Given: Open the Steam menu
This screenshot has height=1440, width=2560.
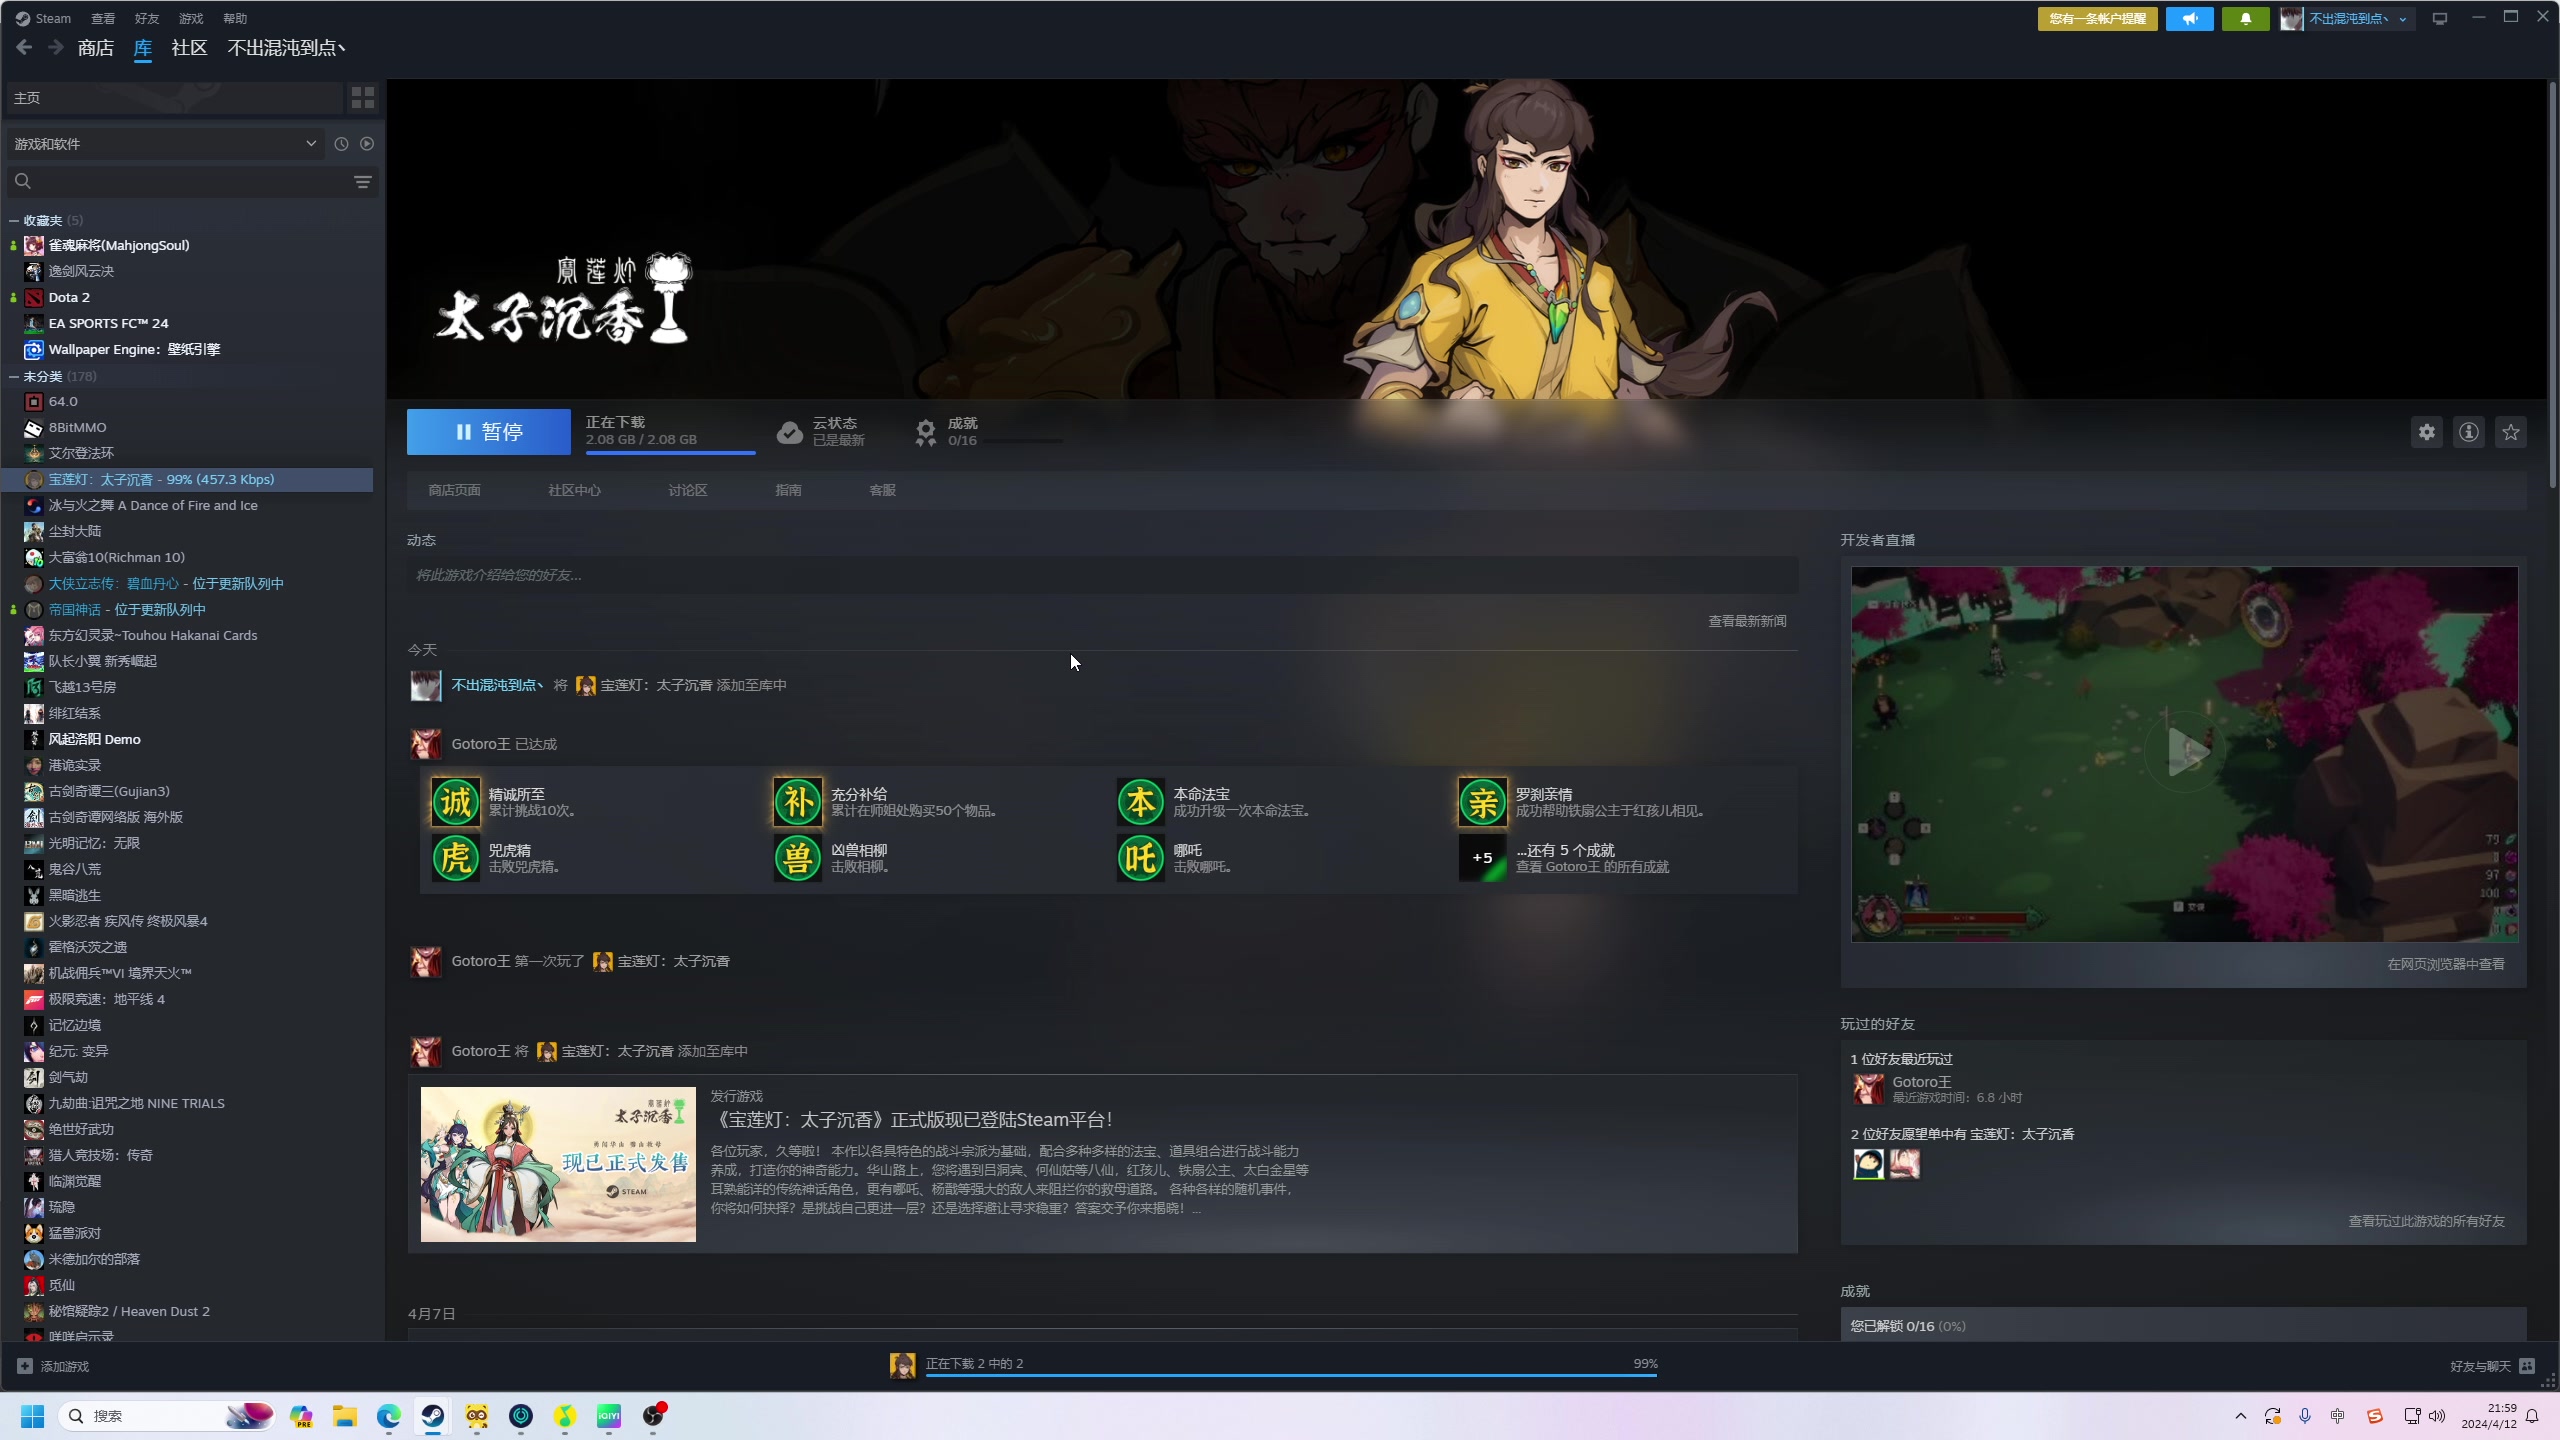Looking at the screenshot, I should click(43, 18).
